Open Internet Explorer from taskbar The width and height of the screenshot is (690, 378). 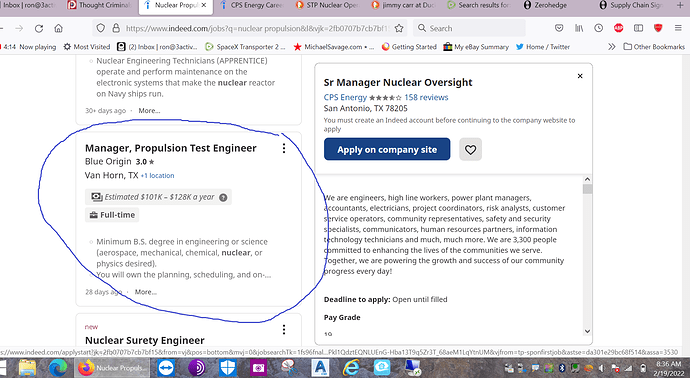[351, 368]
